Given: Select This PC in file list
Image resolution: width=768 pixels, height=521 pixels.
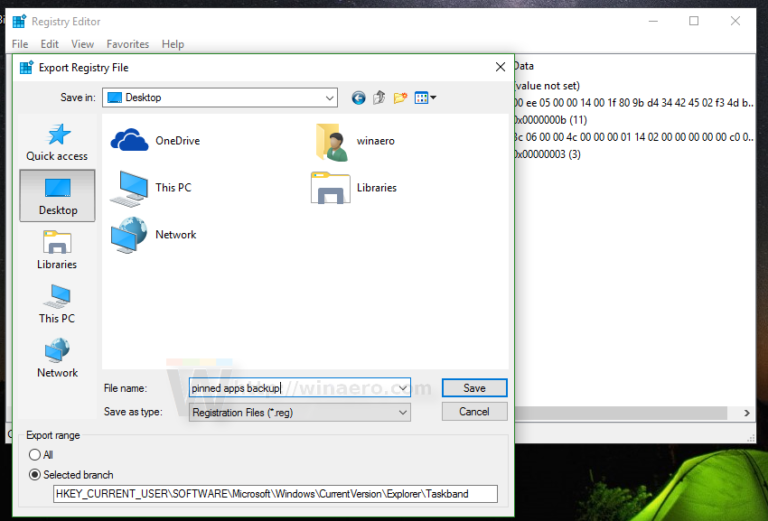Looking at the screenshot, I should [134, 187].
